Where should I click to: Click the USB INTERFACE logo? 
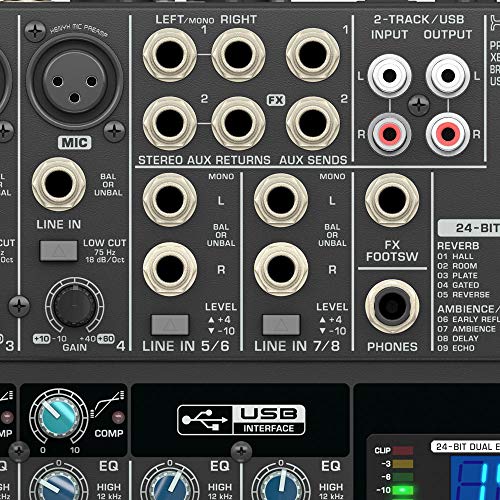pyautogui.click(x=241, y=420)
